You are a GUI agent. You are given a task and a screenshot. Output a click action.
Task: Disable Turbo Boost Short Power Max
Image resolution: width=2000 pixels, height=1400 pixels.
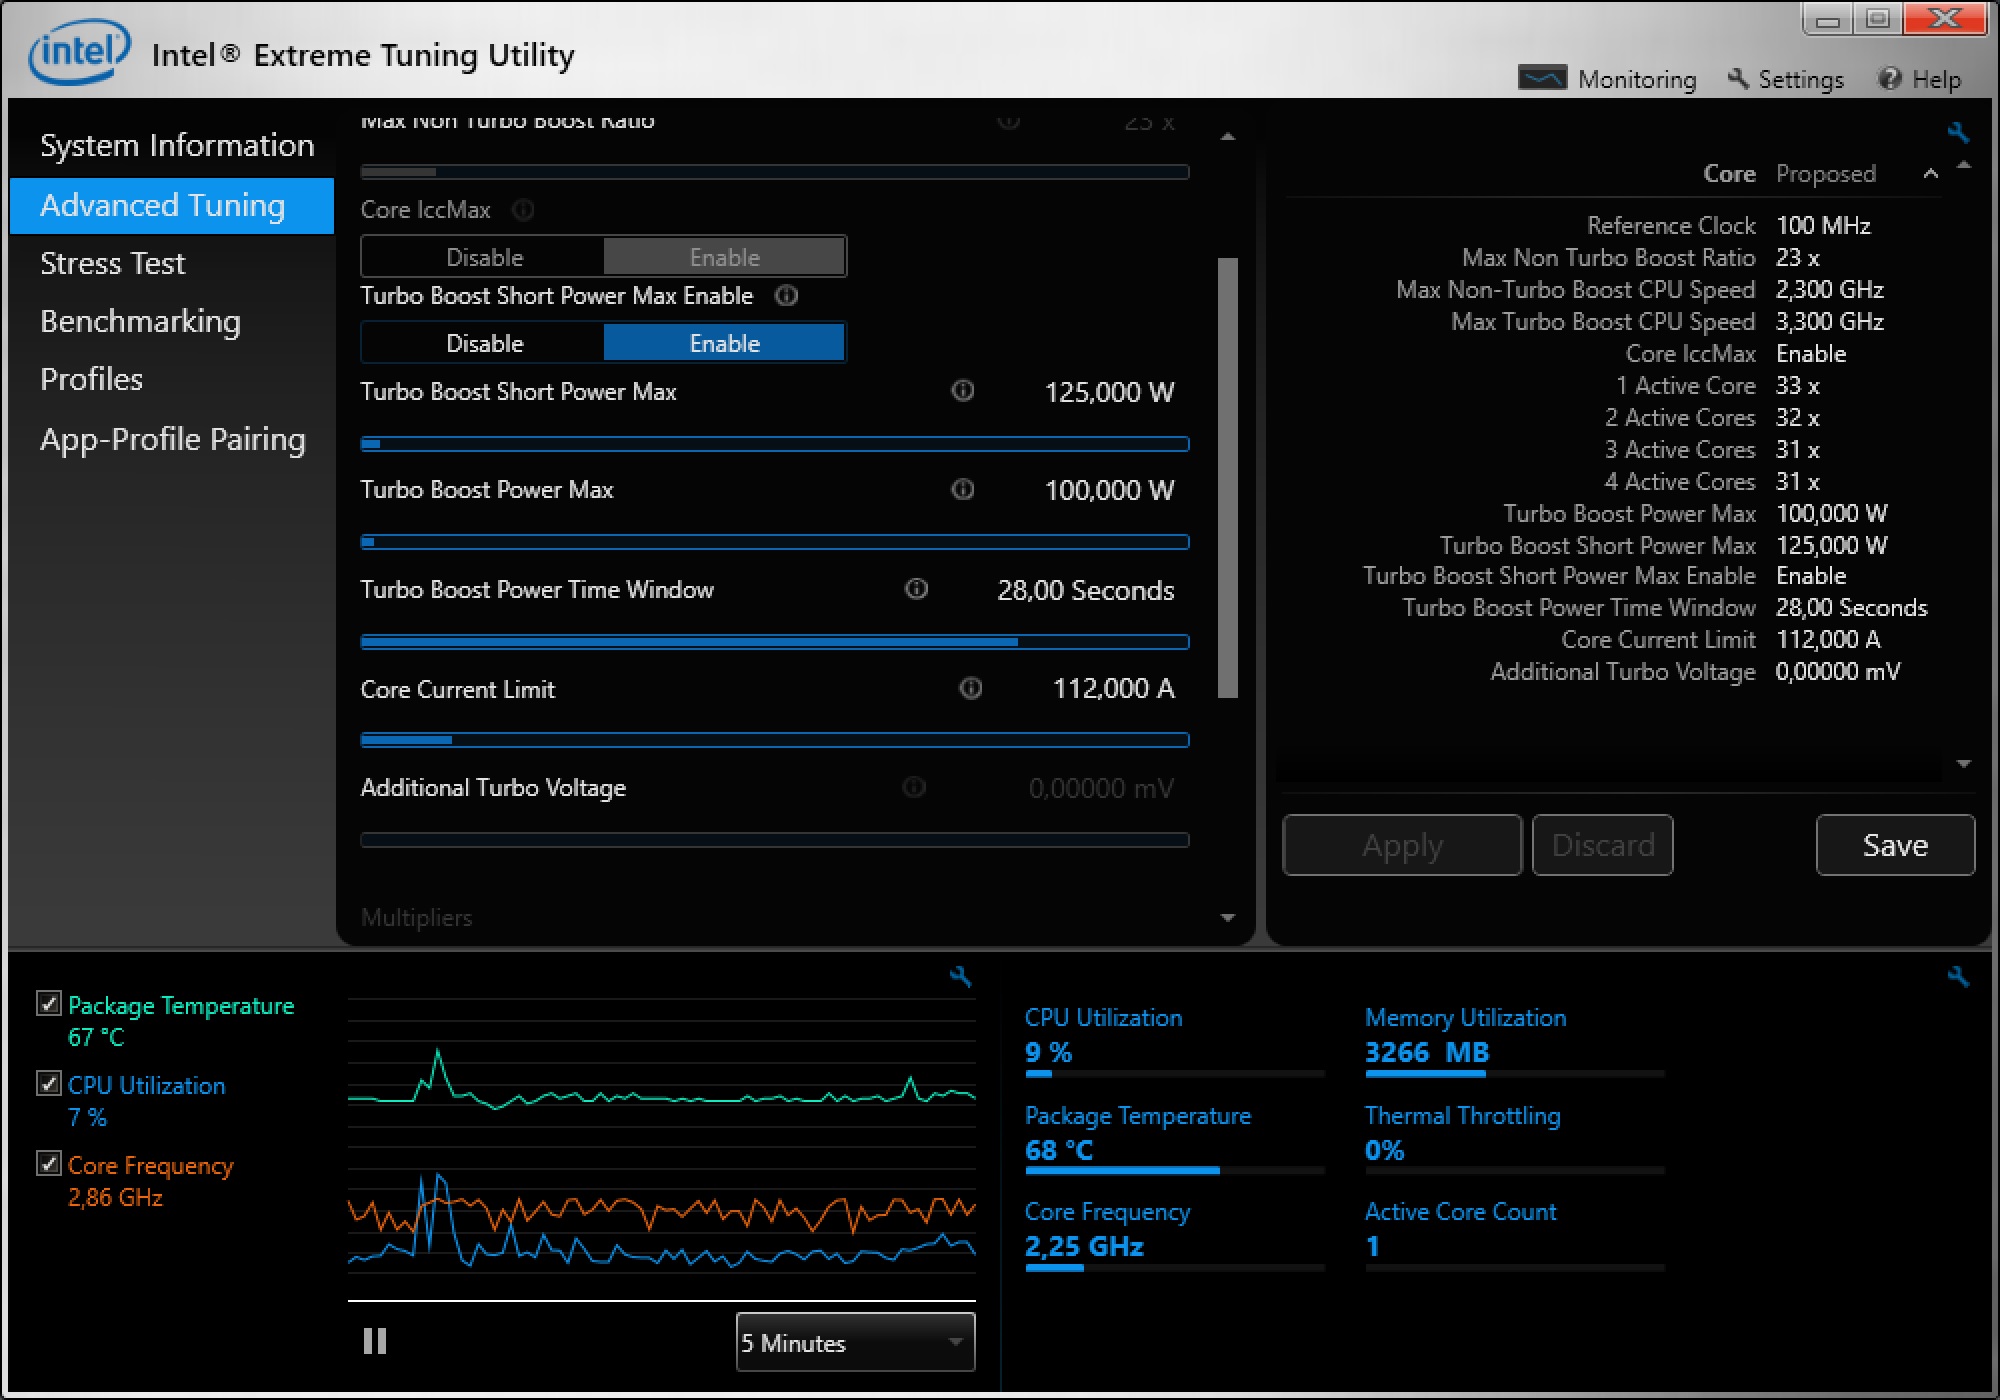coord(484,343)
